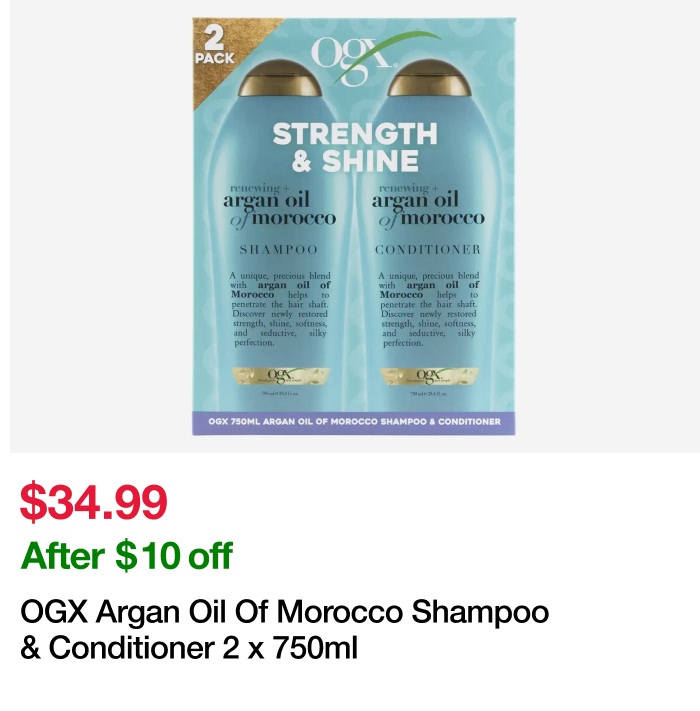Click the green After $10 off label

coord(126,555)
